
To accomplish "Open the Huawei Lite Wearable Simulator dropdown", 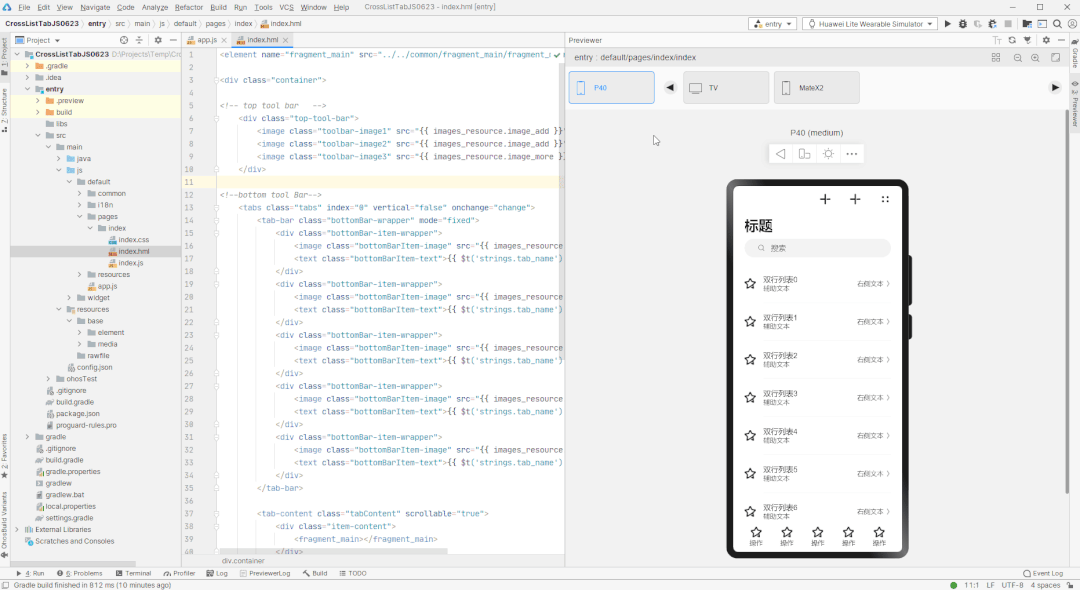I will (x=868, y=23).
